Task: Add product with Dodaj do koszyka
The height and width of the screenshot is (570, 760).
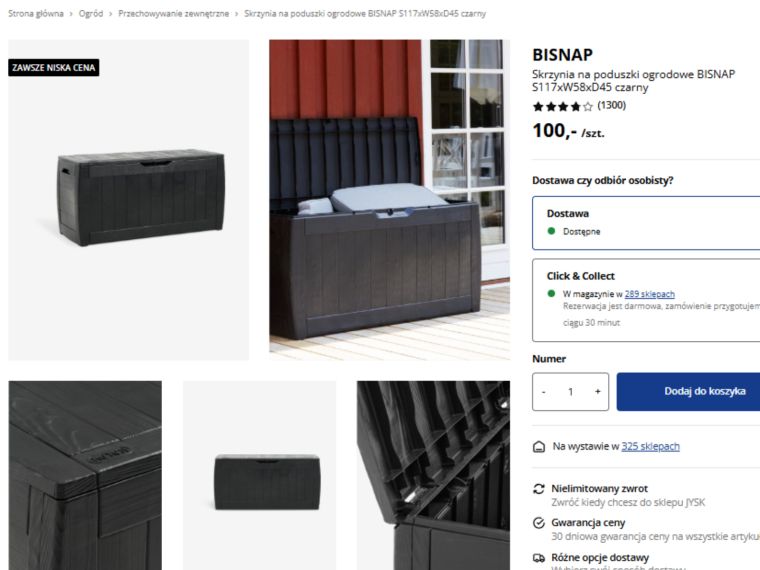Action: point(688,392)
